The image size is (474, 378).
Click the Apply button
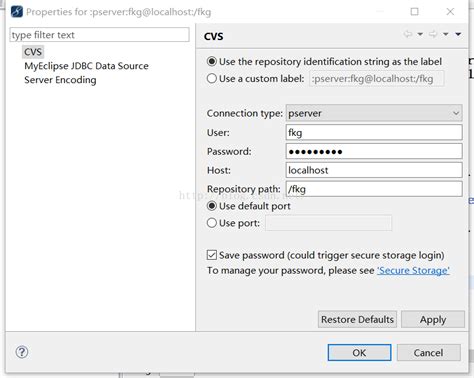[433, 319]
